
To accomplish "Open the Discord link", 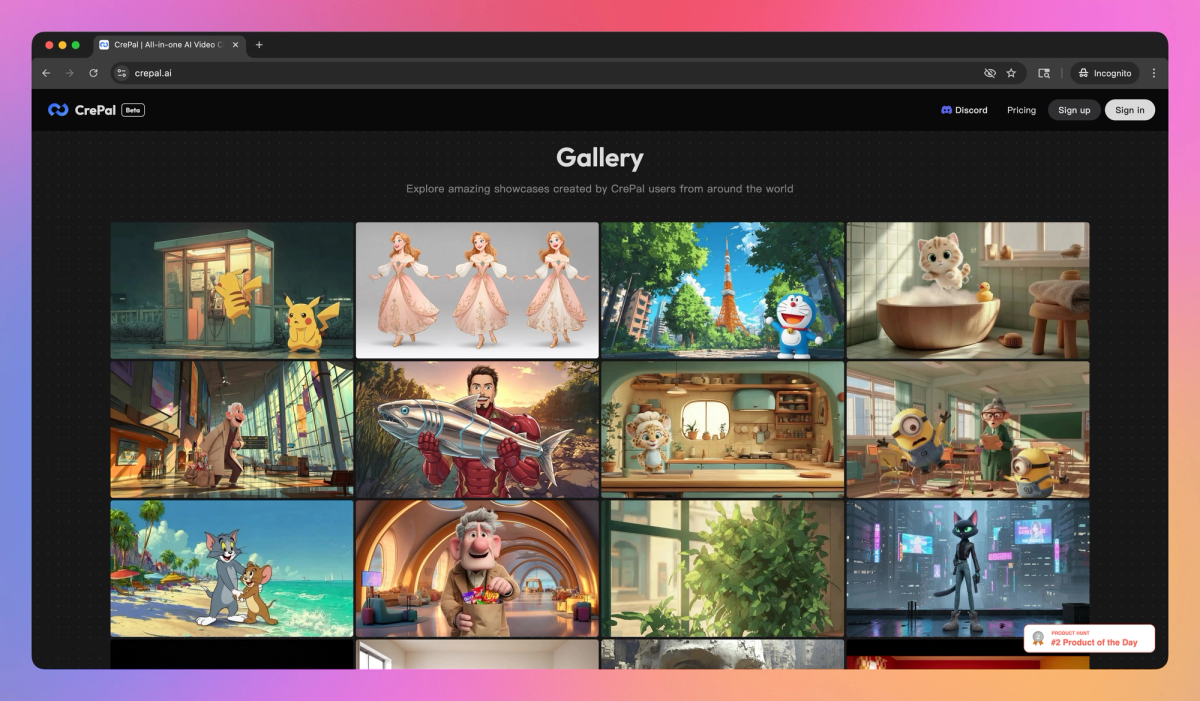I will coord(964,110).
